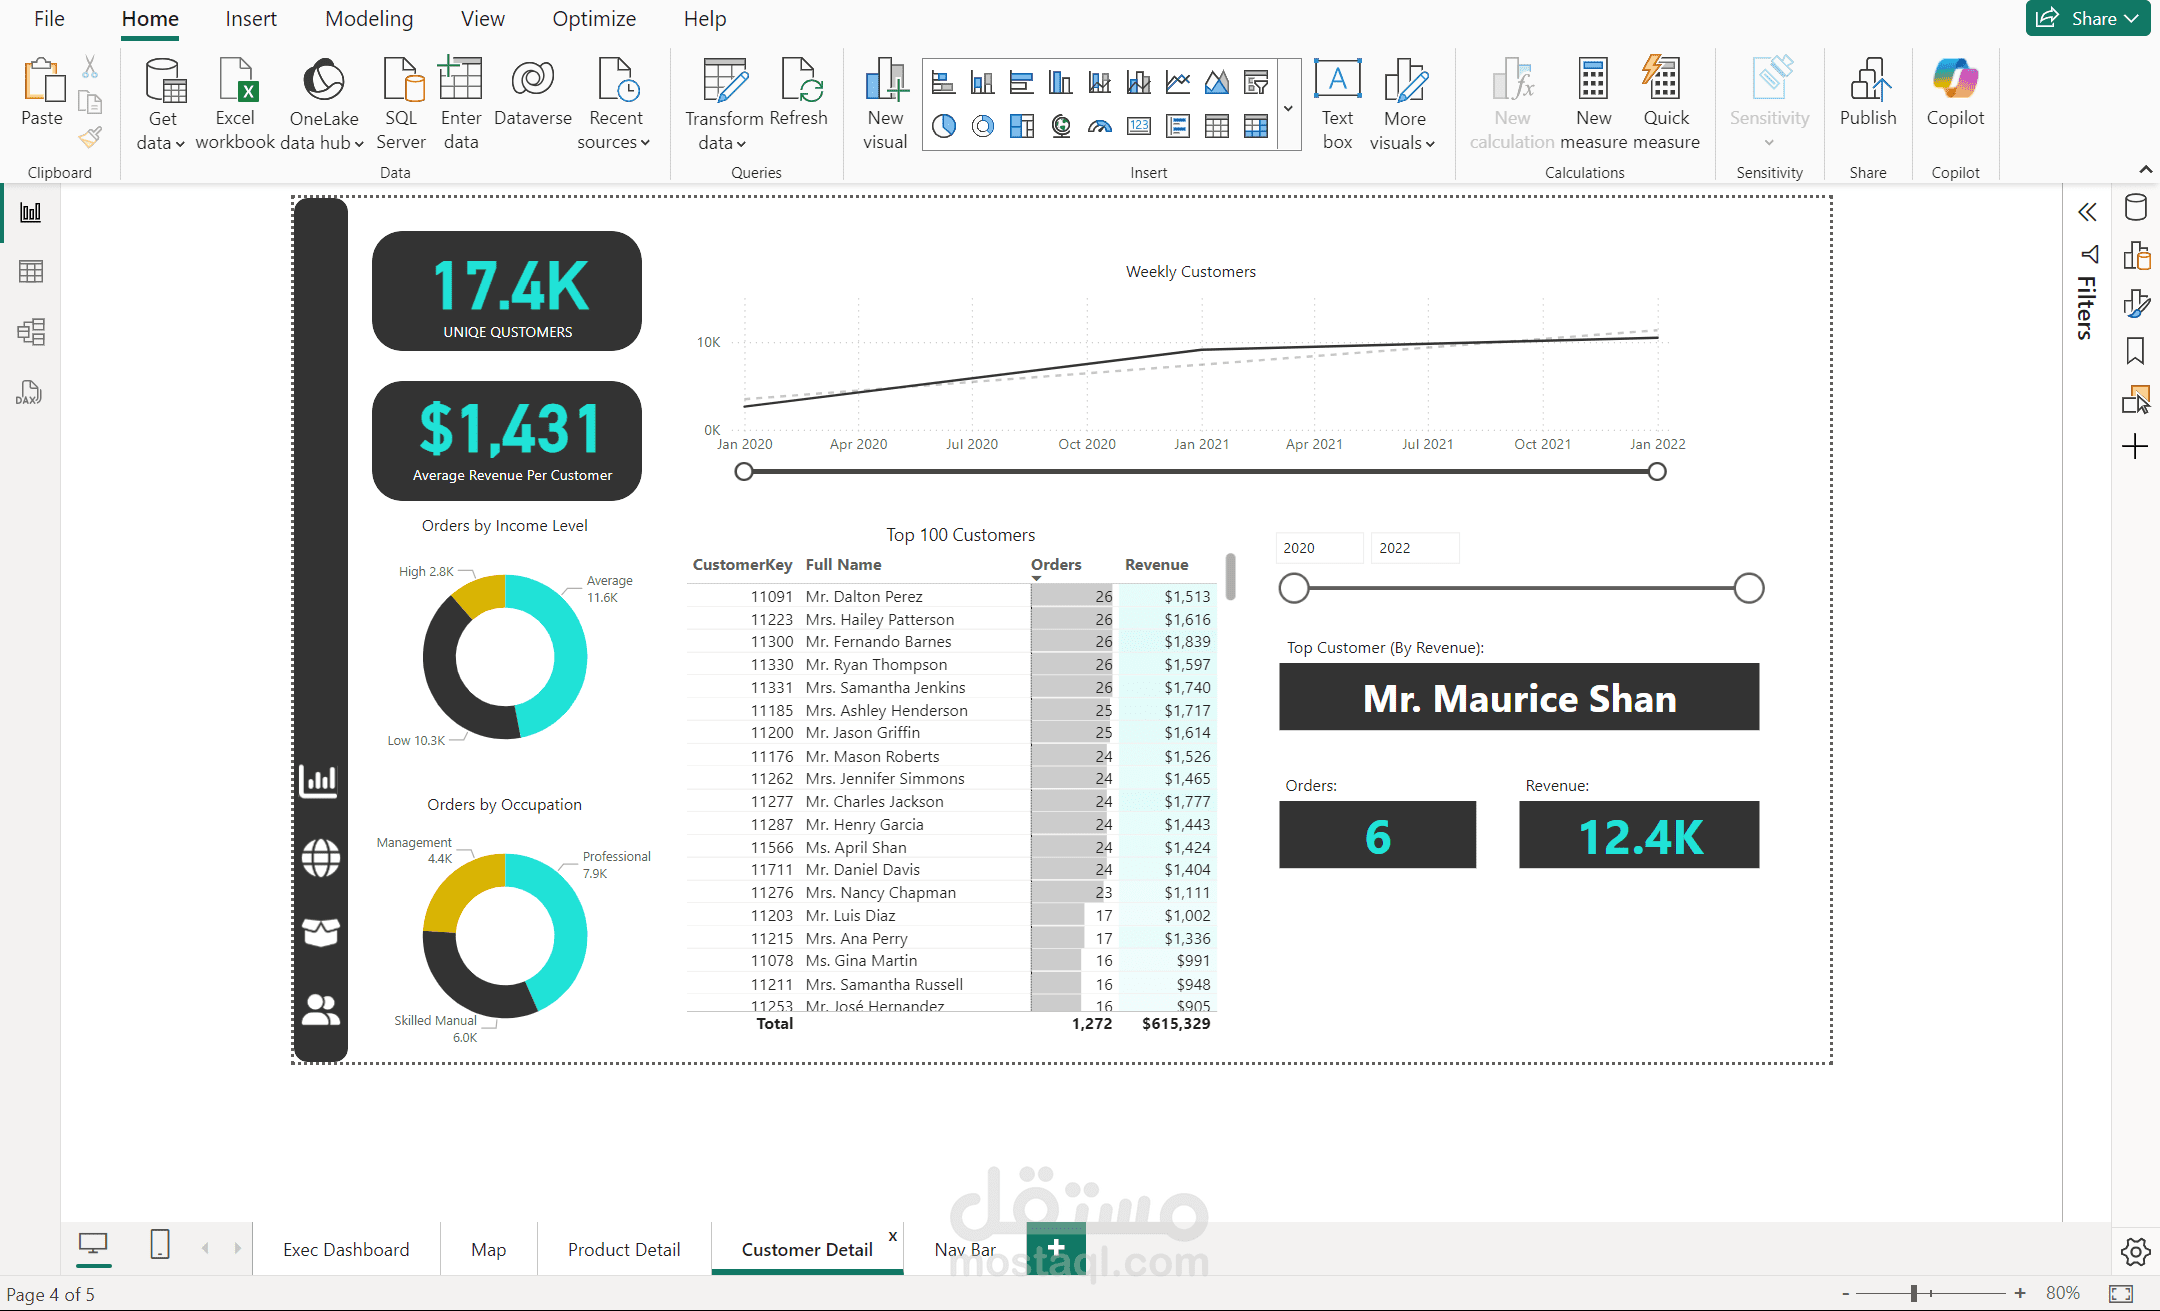Add a New visual
Viewport: 2160px width, 1311px height.
click(x=885, y=104)
